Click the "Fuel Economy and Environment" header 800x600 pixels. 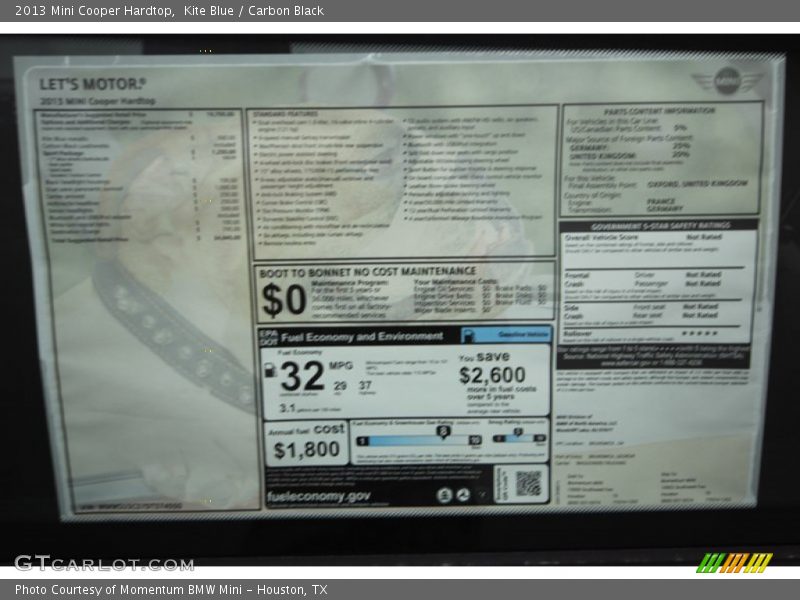(362, 336)
